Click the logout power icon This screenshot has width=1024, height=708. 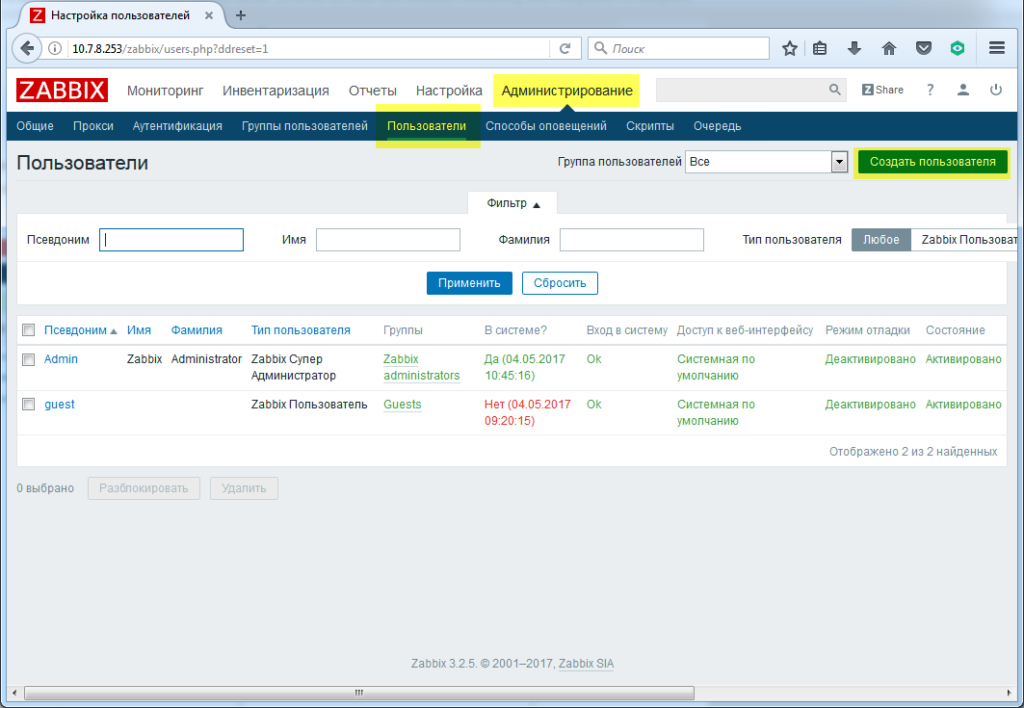click(995, 89)
